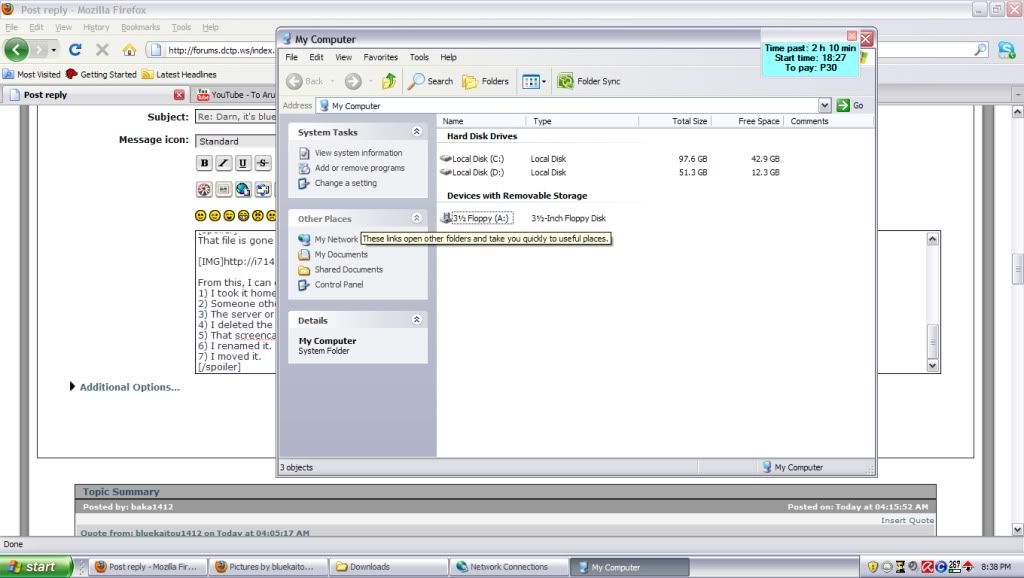Viewport: 1024px width, 578px height.
Task: Click Underline formatting button in reply form
Action: pos(243,163)
